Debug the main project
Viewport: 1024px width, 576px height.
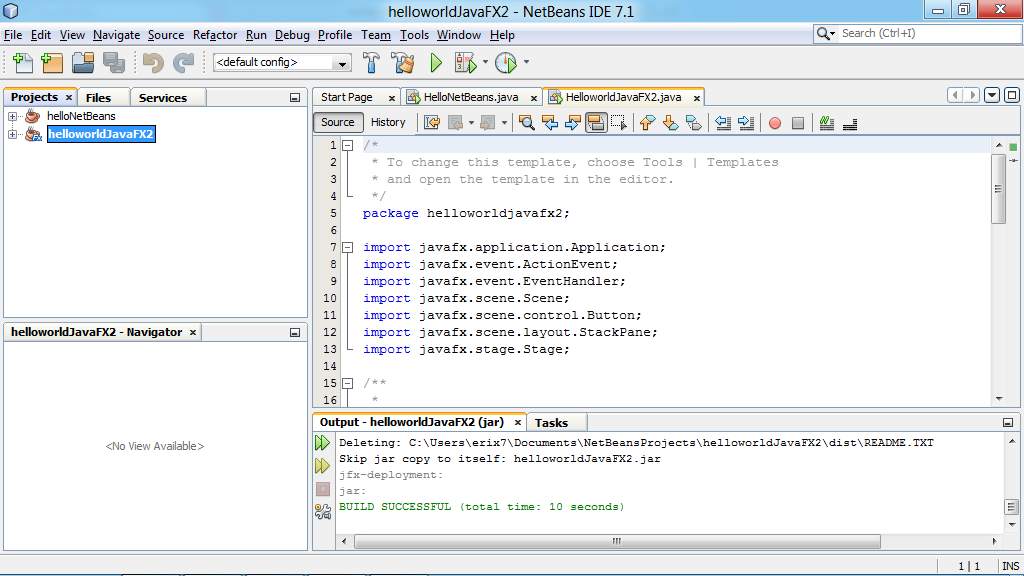[x=466, y=63]
